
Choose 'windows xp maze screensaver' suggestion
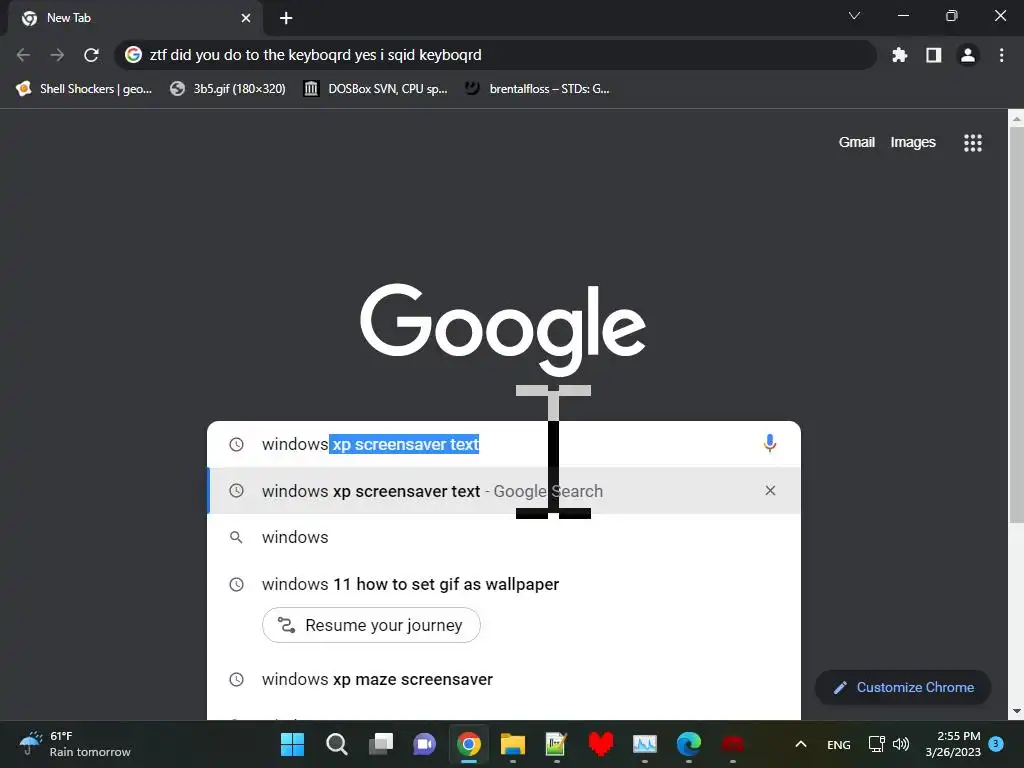(504, 679)
